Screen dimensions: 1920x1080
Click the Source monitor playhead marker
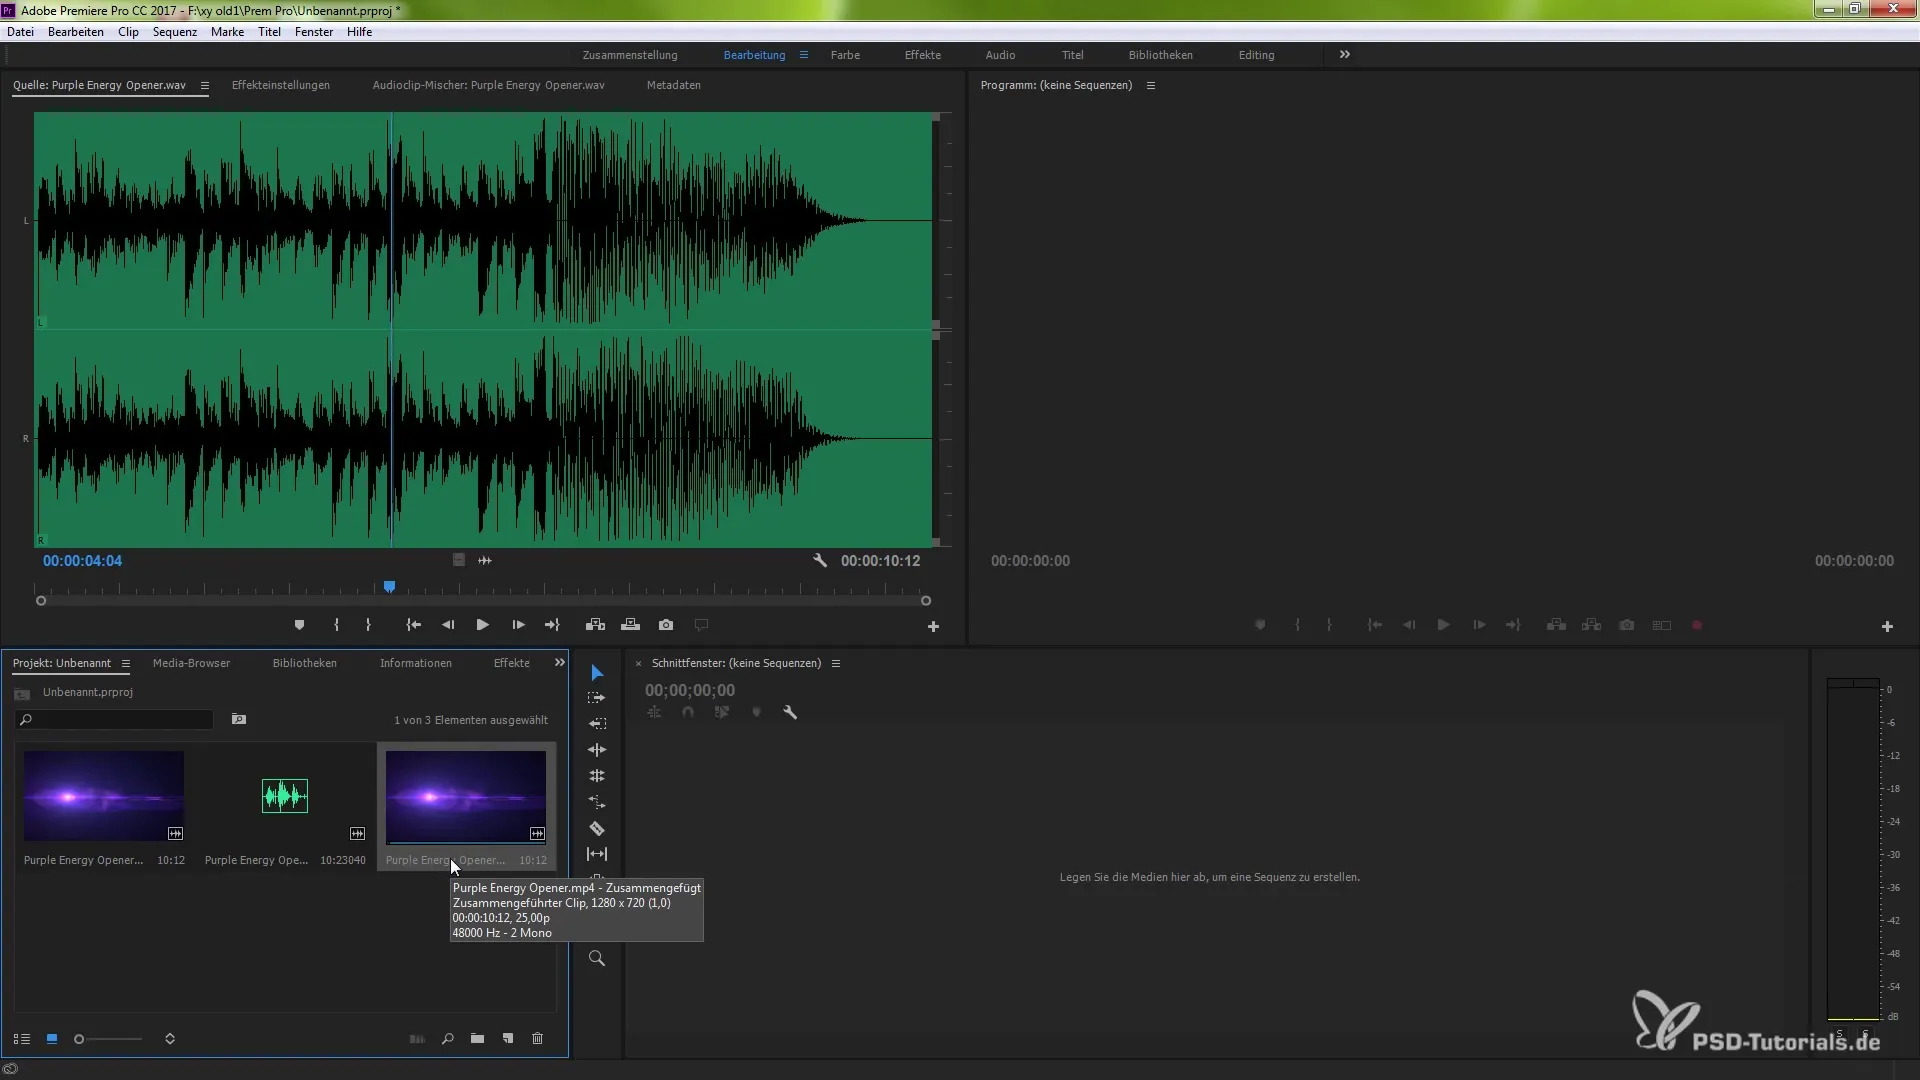click(390, 587)
